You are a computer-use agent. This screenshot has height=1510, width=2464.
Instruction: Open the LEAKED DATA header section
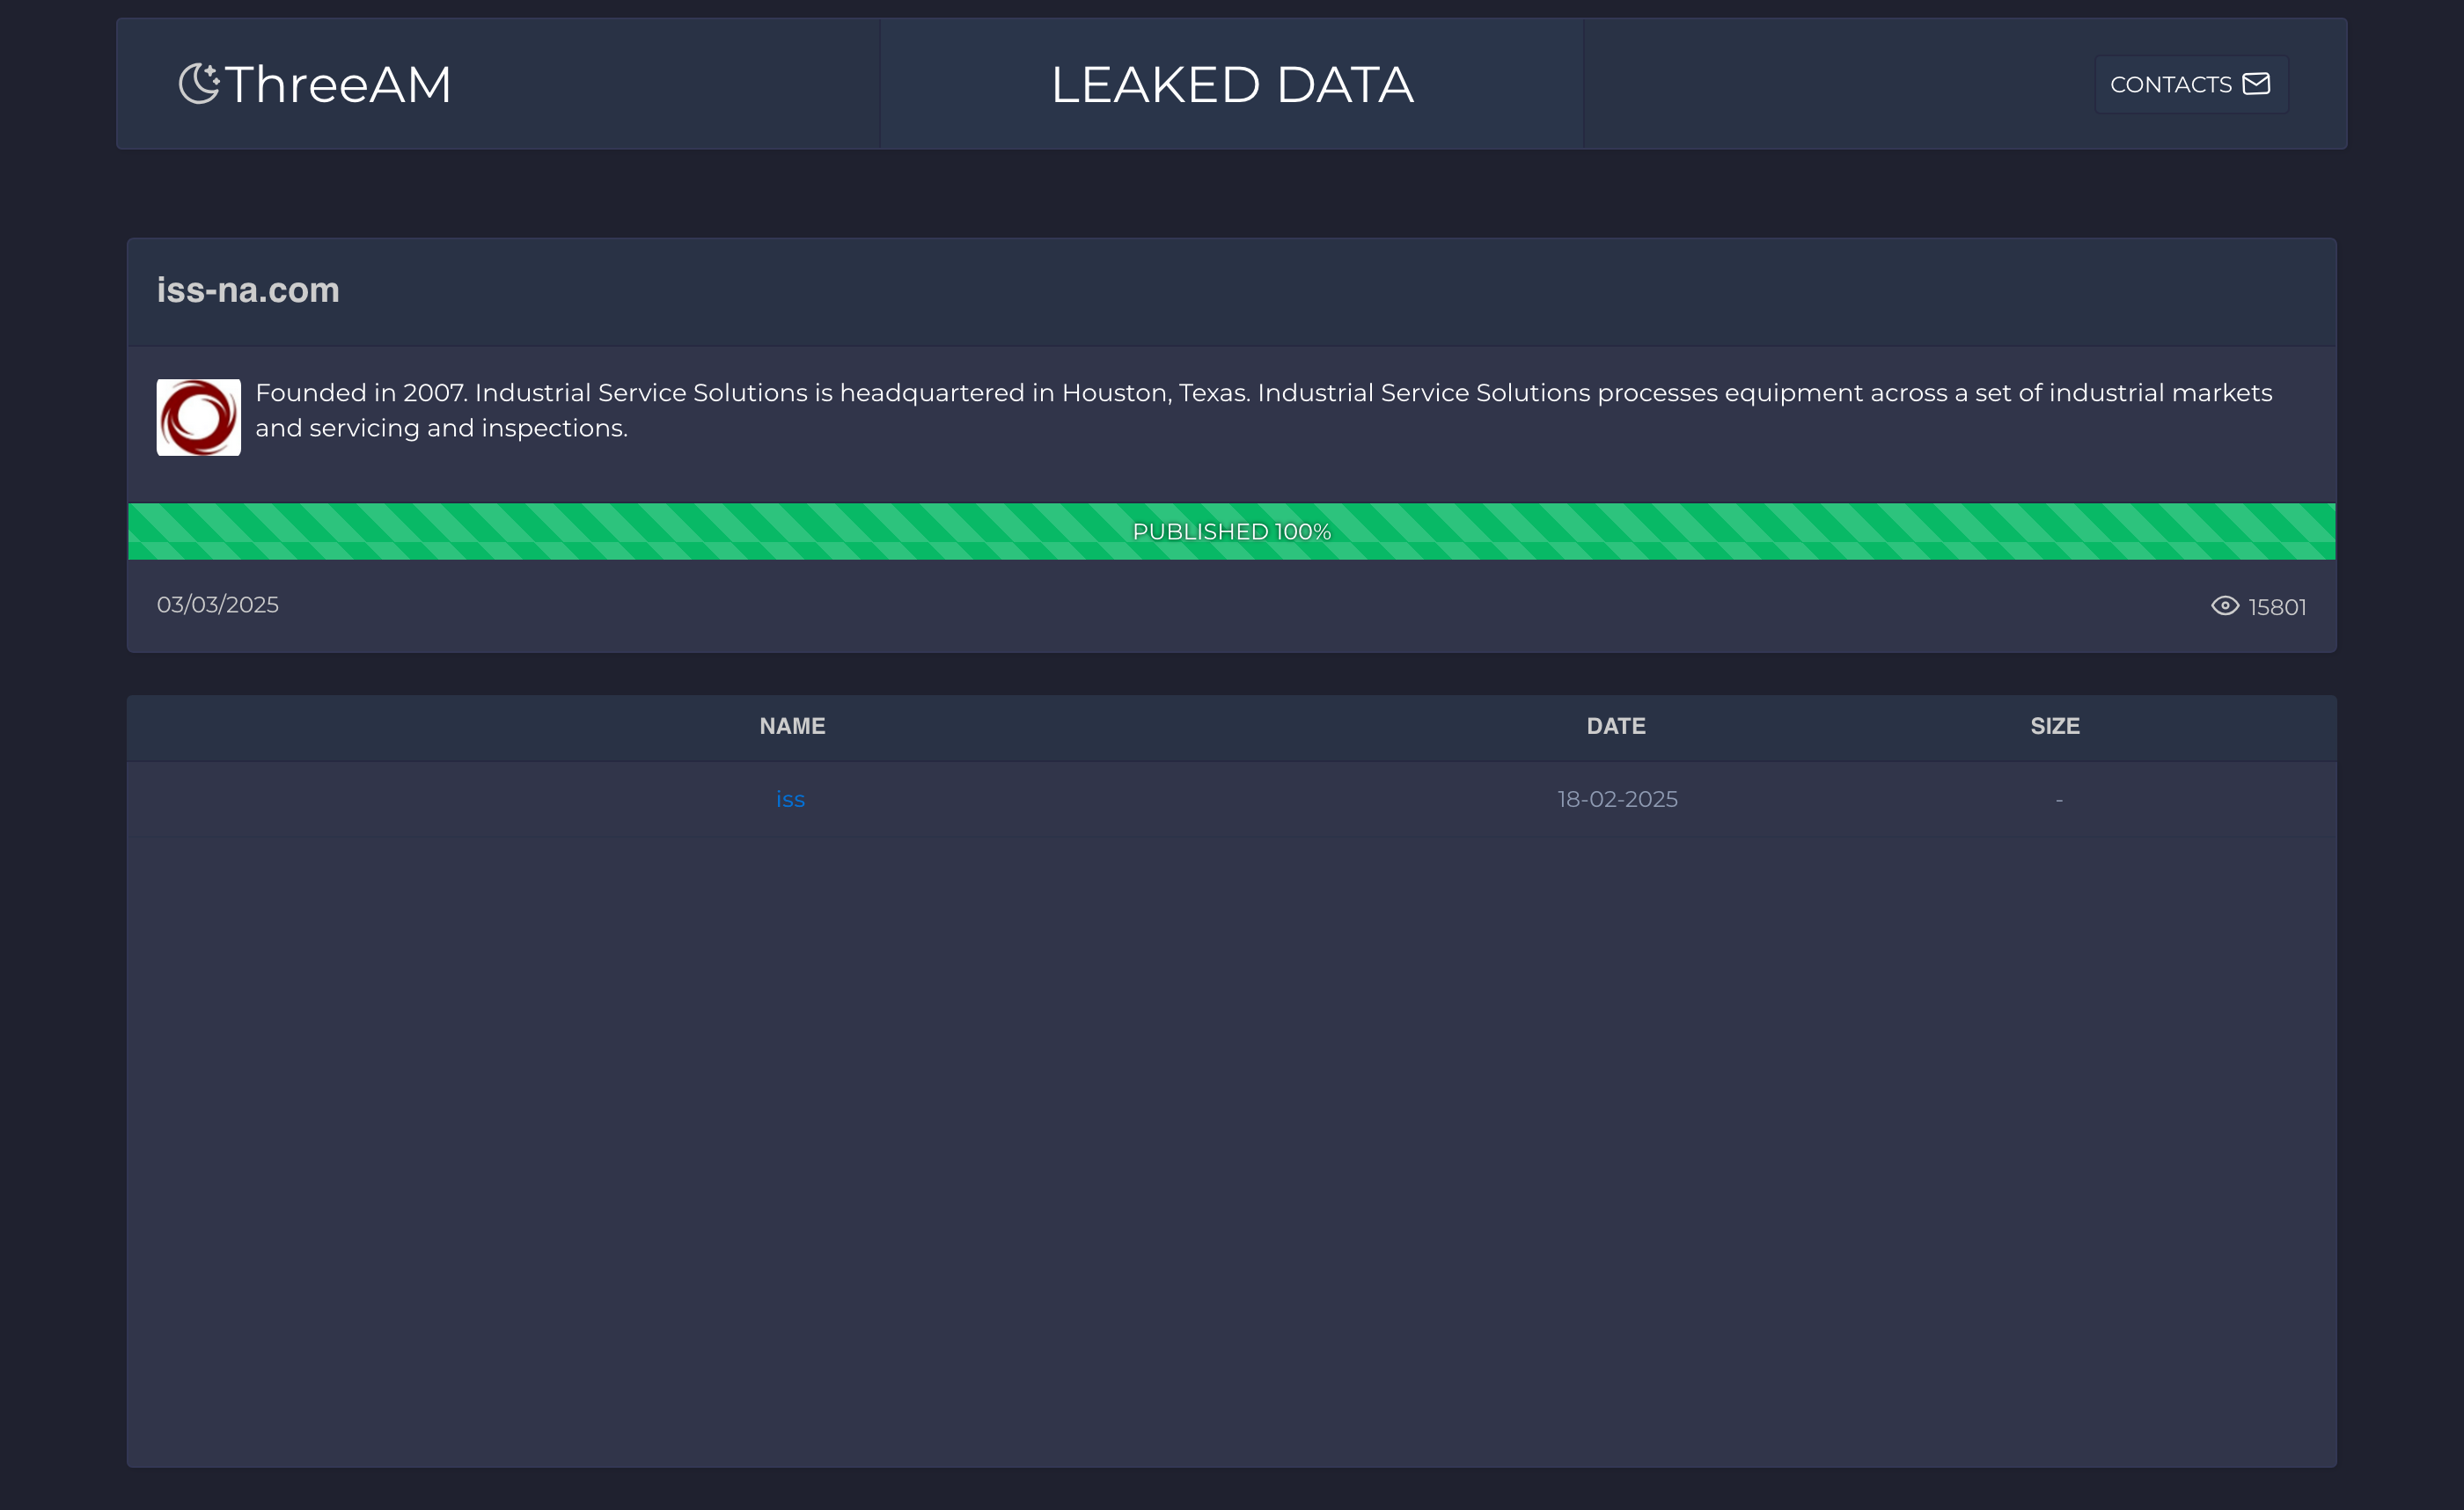point(1232,84)
